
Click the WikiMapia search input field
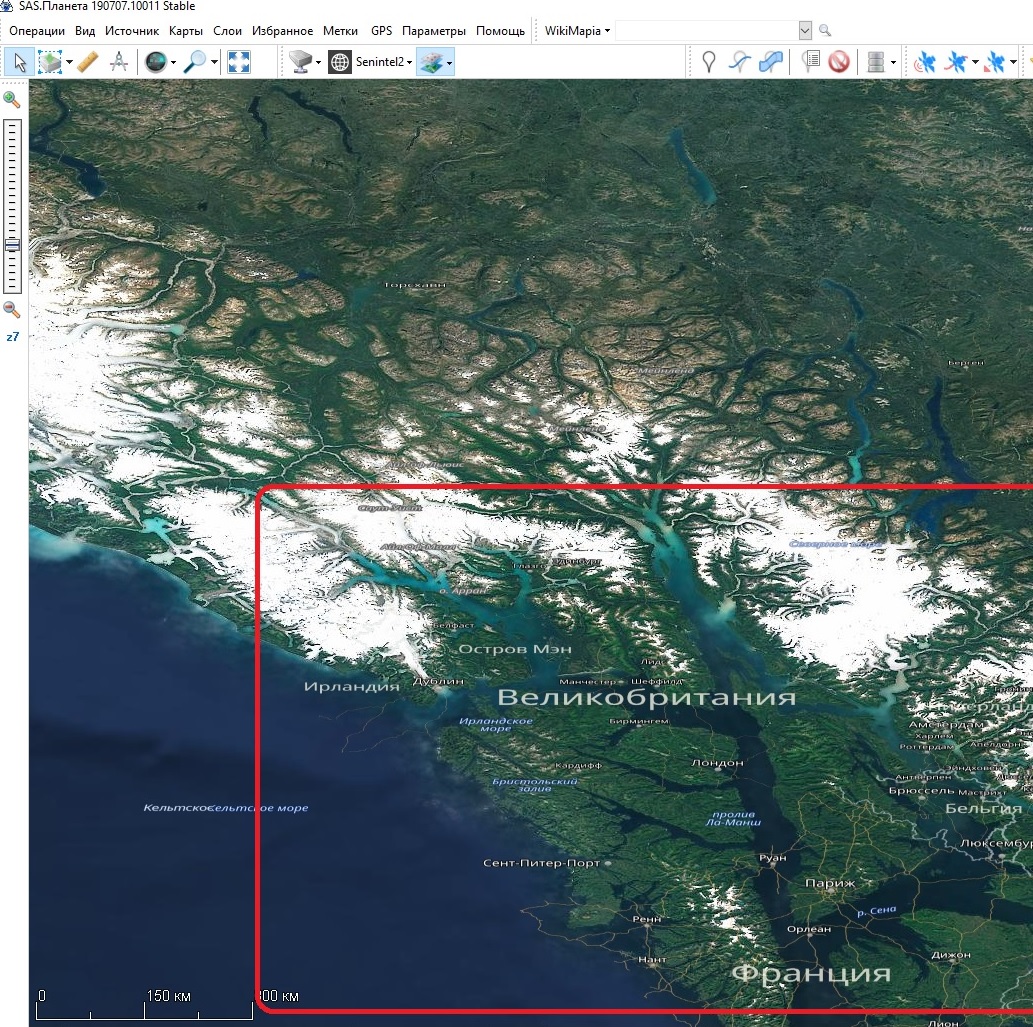pos(706,31)
